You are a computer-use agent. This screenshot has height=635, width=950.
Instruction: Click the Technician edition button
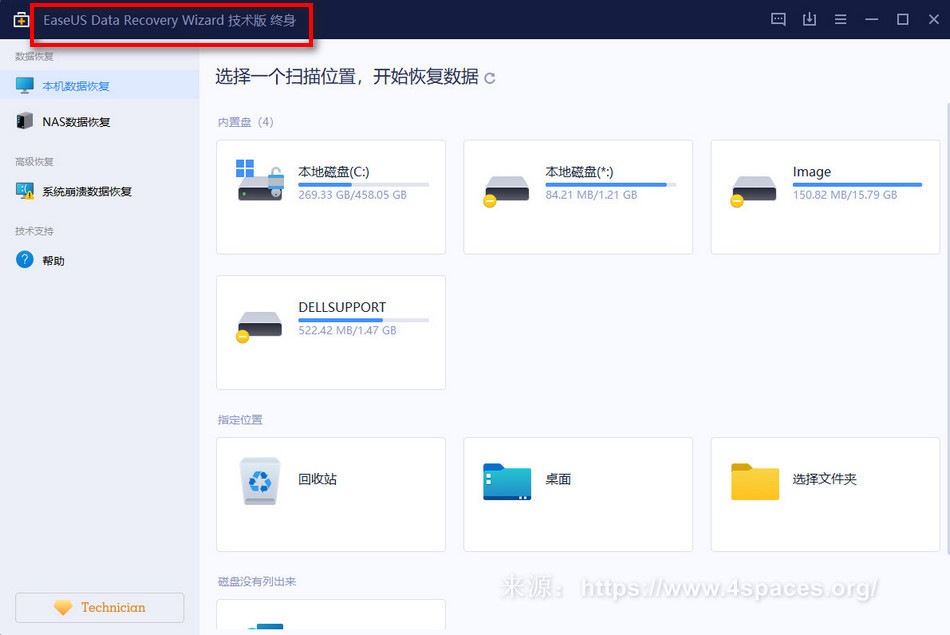[x=100, y=607]
